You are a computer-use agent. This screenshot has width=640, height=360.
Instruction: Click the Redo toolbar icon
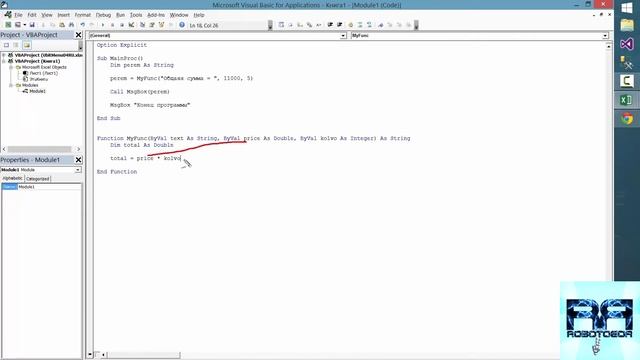(92, 25)
